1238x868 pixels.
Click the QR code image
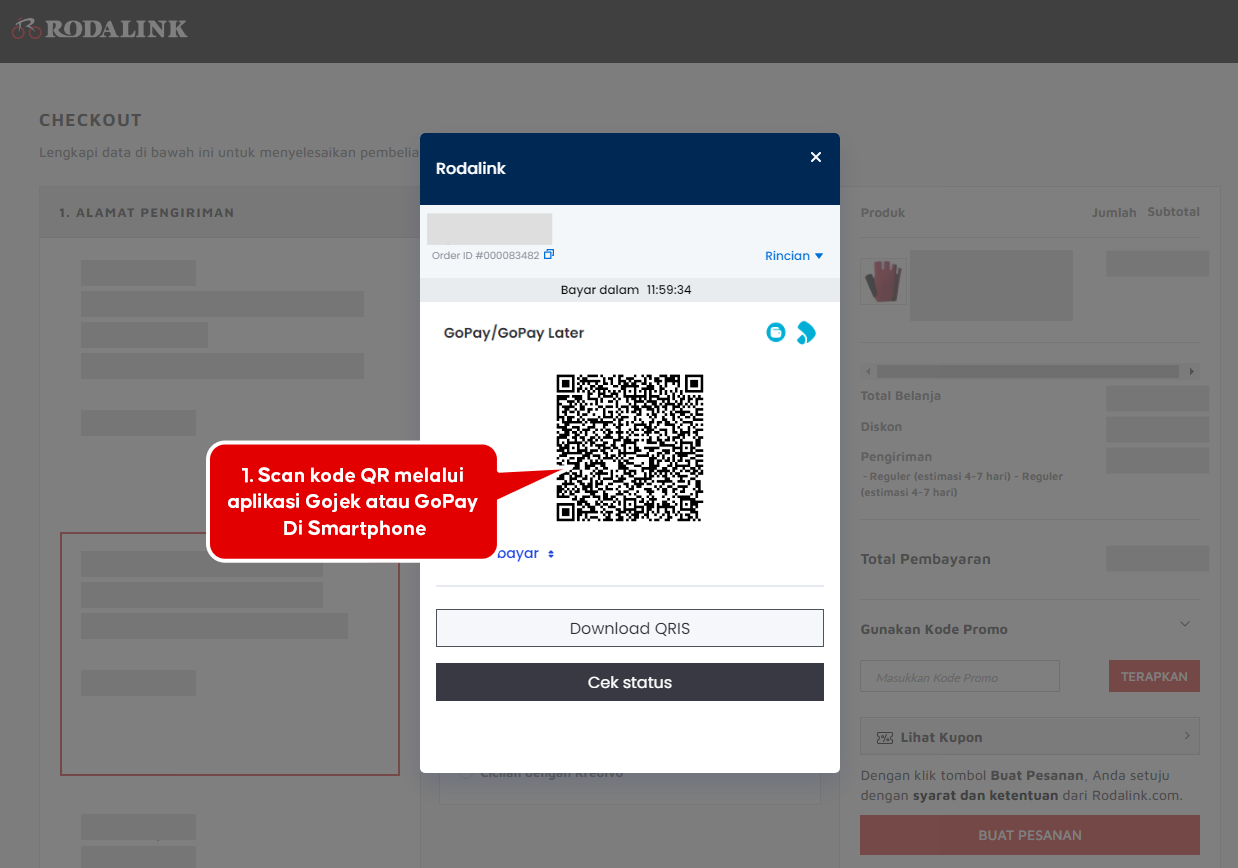pos(630,448)
